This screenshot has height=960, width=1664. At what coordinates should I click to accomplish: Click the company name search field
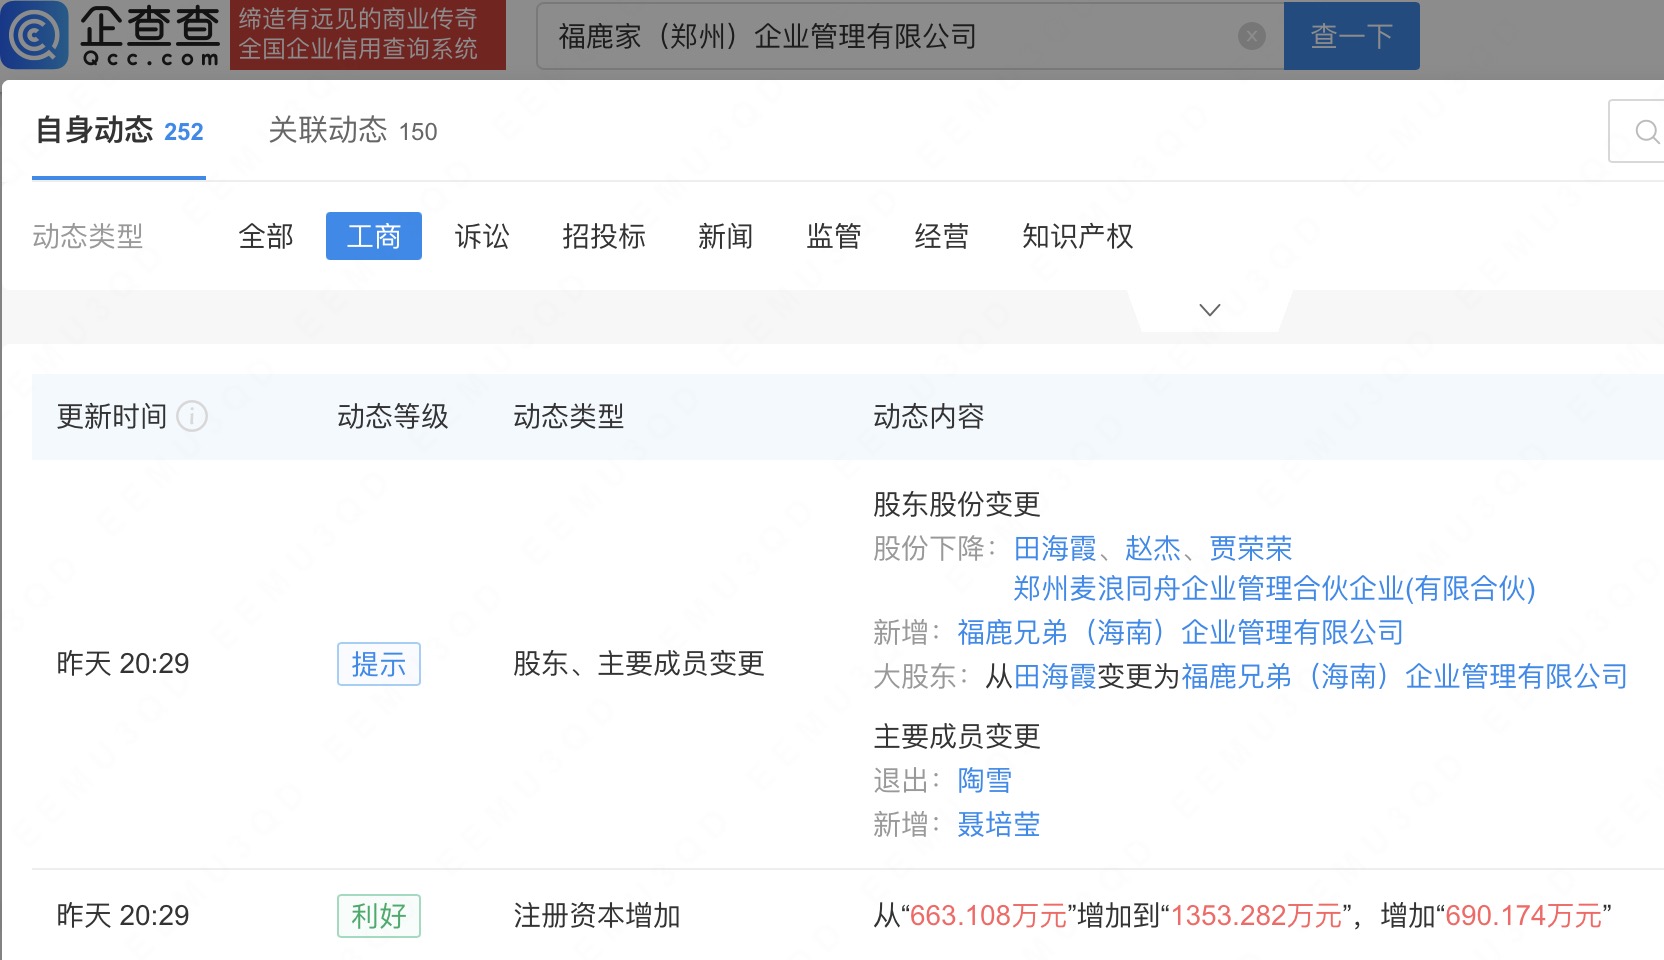tap(890, 37)
